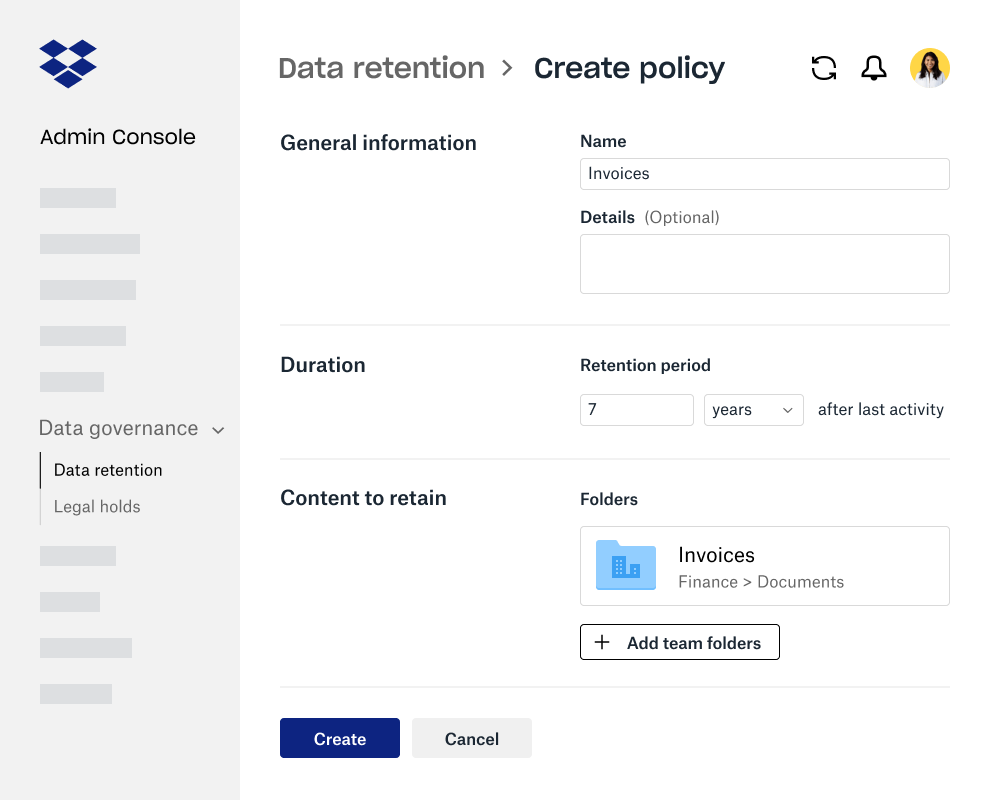
Task: Open the notifications bell
Action: tap(873, 68)
